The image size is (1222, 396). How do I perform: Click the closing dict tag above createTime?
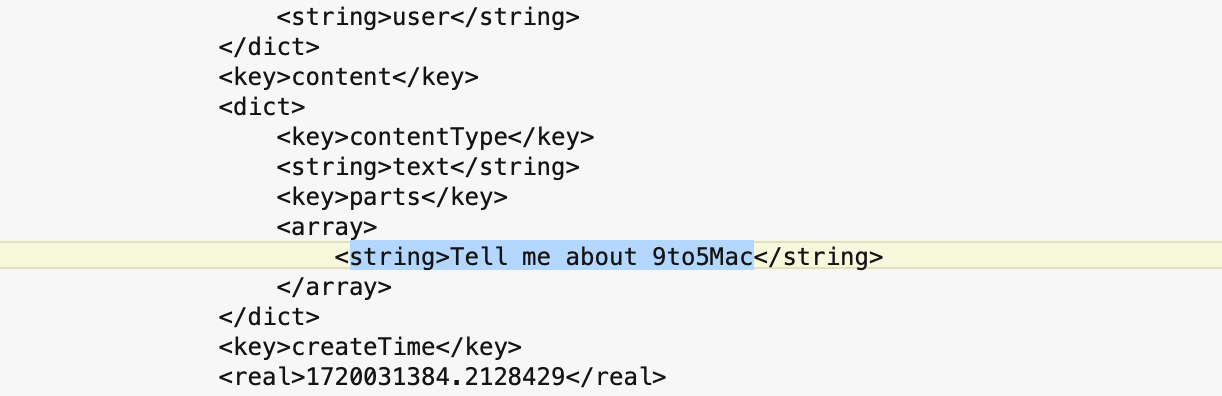pos(269,317)
